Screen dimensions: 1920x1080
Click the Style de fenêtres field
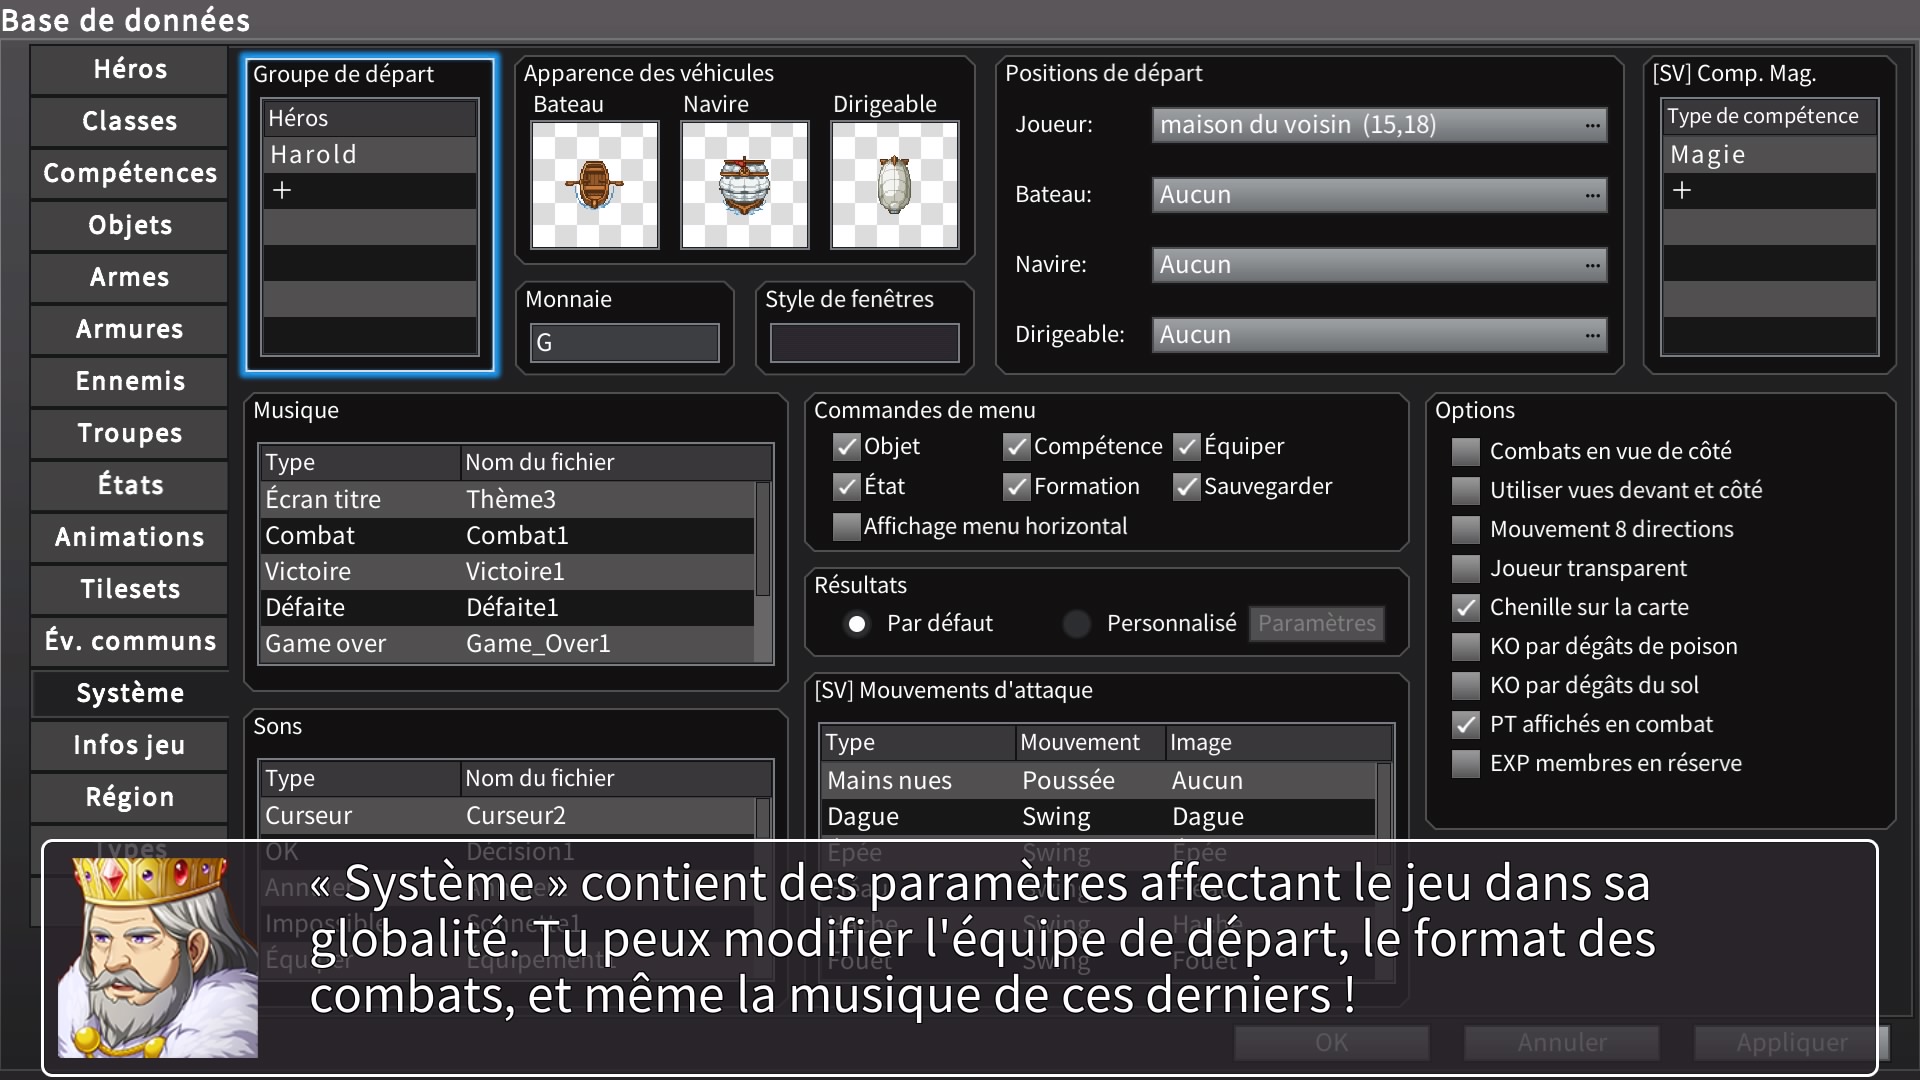(x=864, y=343)
